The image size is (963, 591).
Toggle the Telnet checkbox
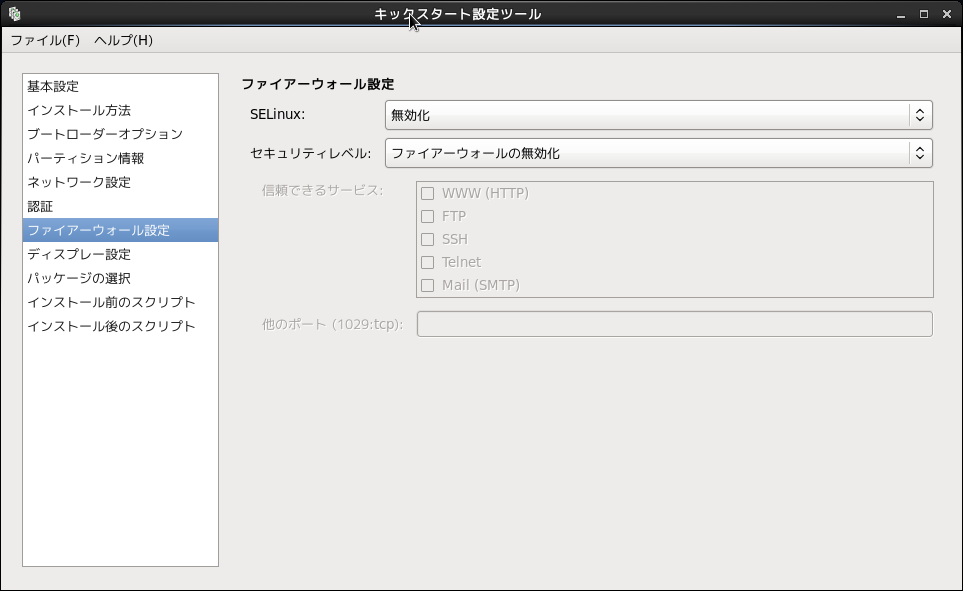pos(428,262)
